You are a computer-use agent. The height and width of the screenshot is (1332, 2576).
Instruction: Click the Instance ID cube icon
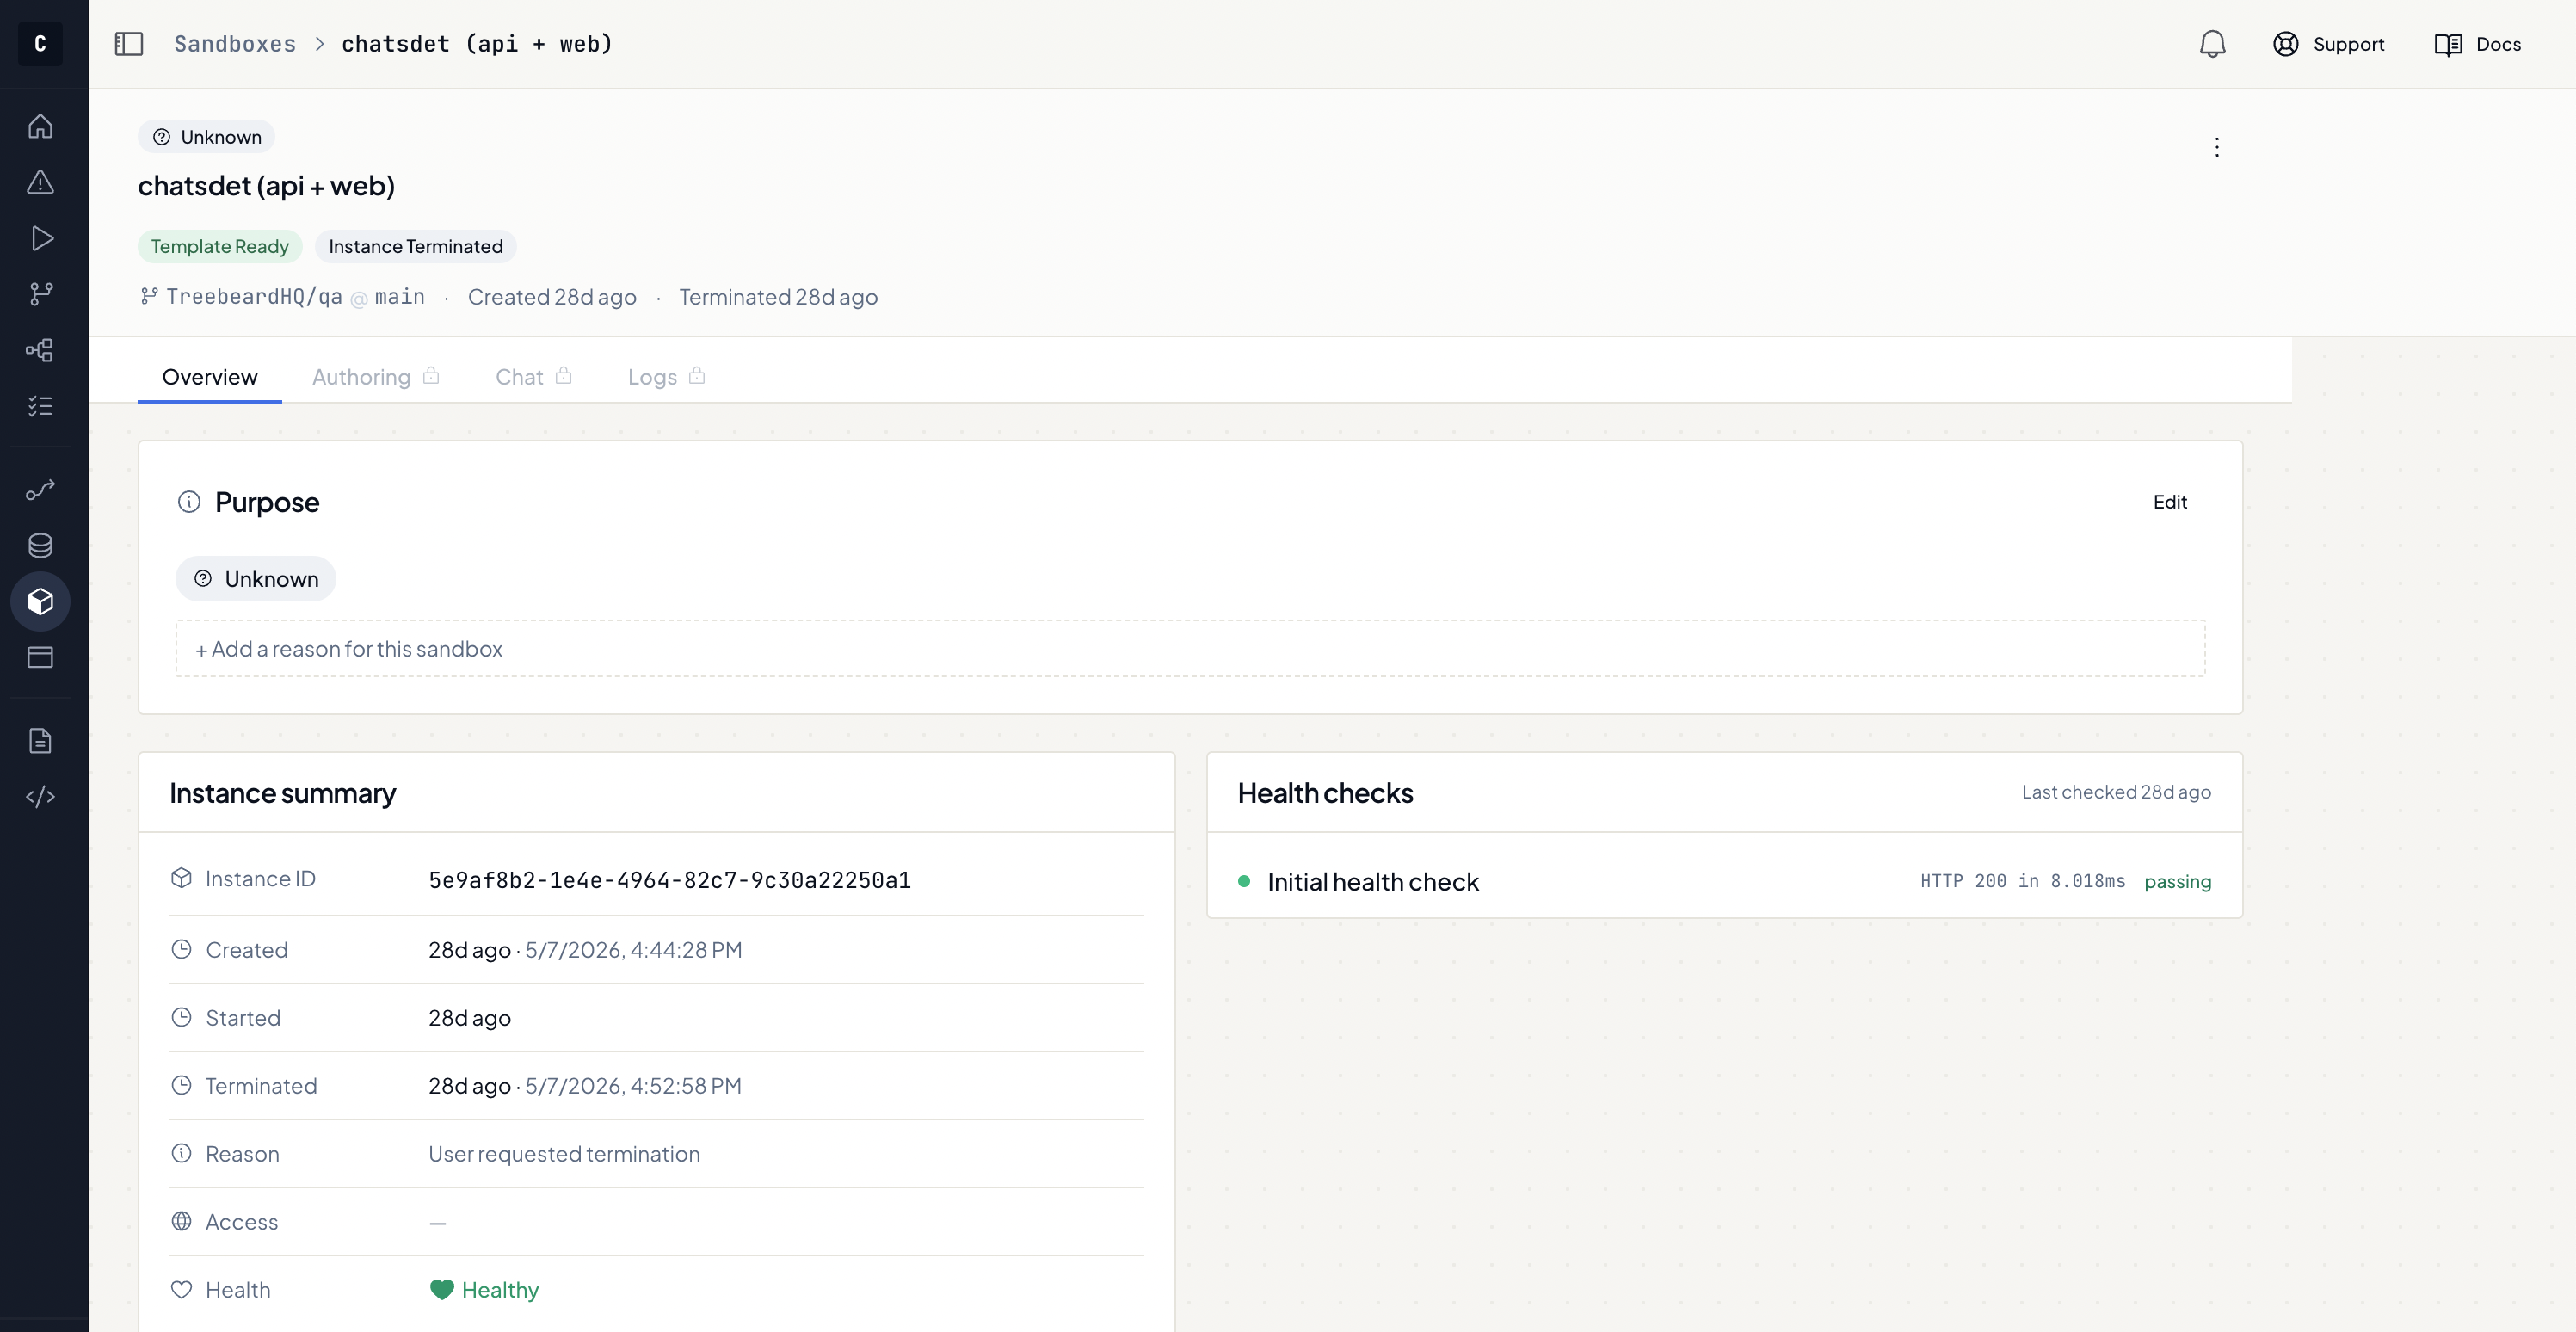(181, 878)
